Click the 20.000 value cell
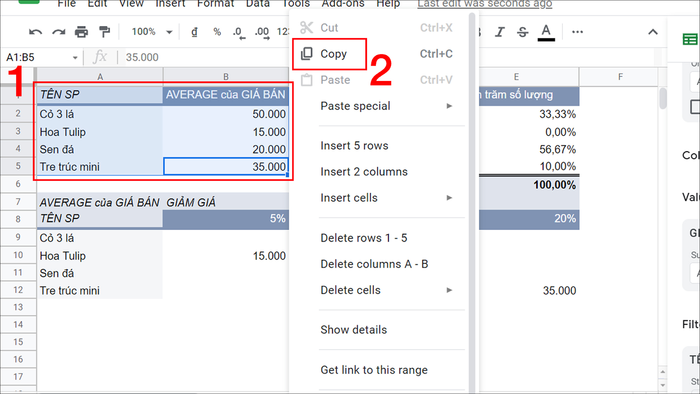The image size is (700, 394). pos(226,149)
